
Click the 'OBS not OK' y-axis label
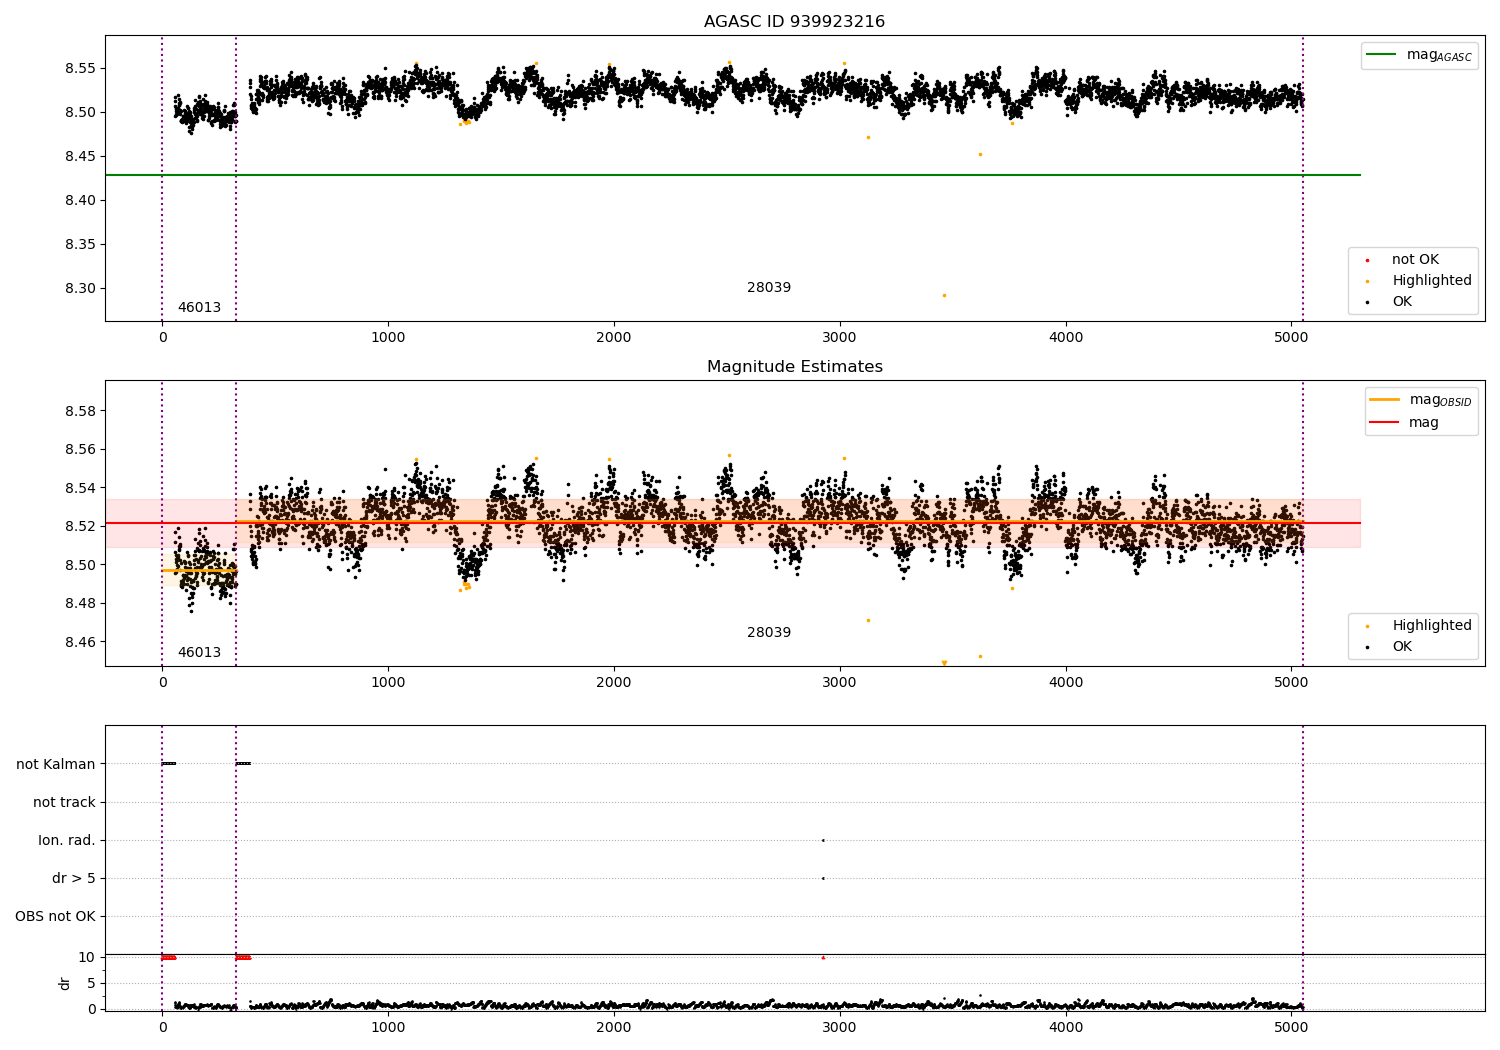click(x=55, y=917)
